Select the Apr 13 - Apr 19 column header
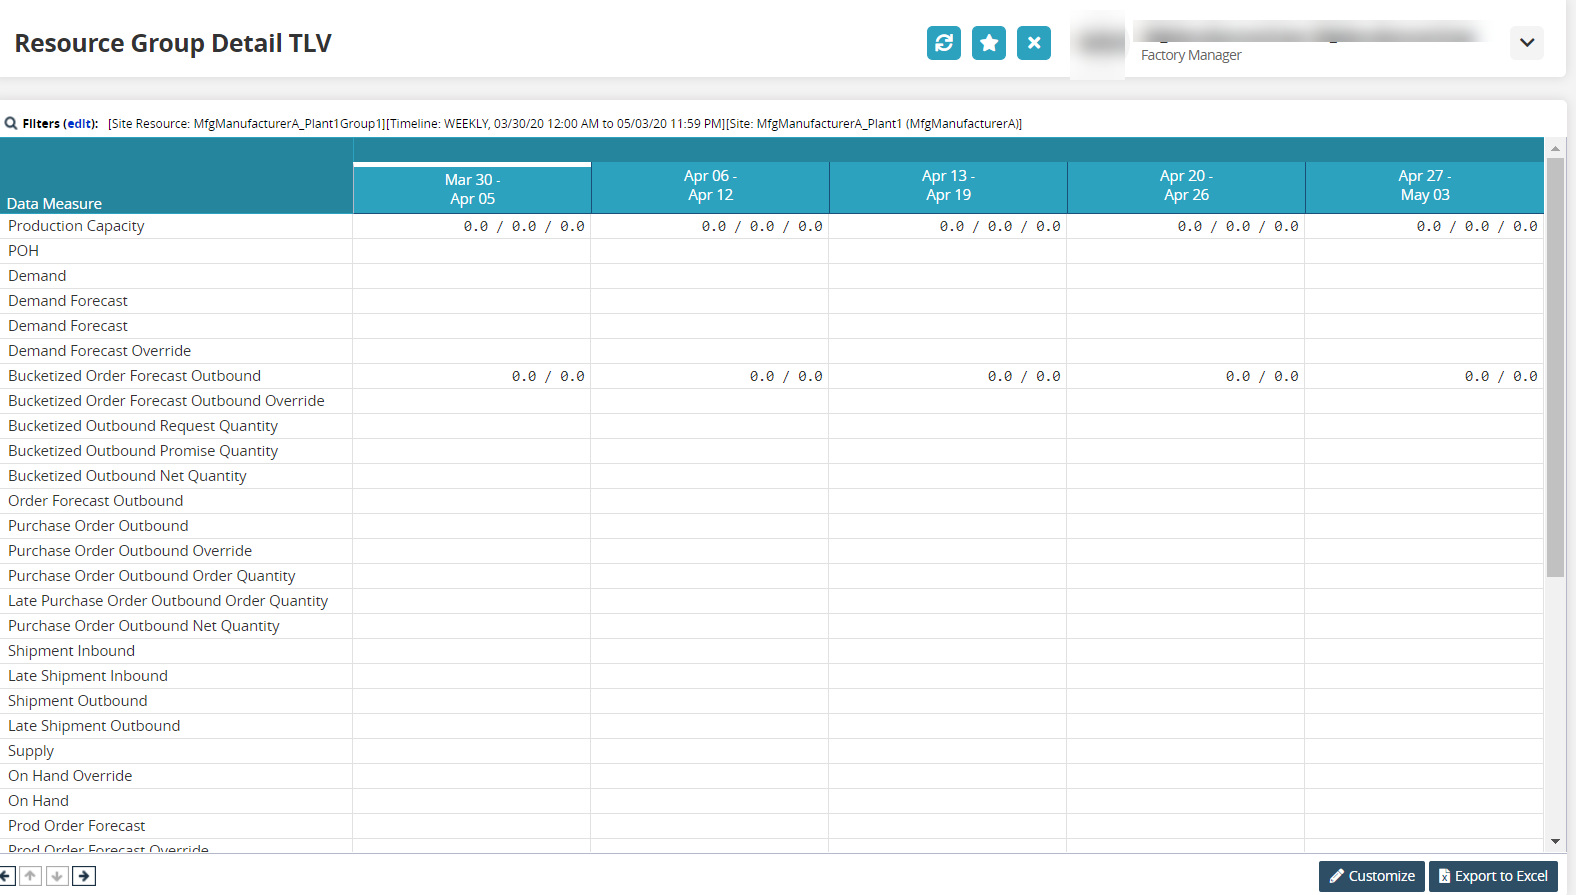 [948, 186]
